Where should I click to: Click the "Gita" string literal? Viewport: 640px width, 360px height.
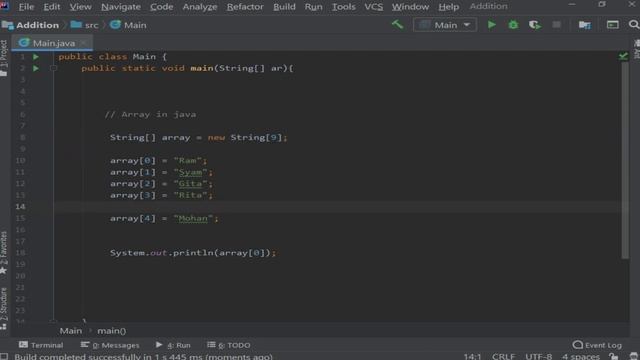pyautogui.click(x=190, y=184)
